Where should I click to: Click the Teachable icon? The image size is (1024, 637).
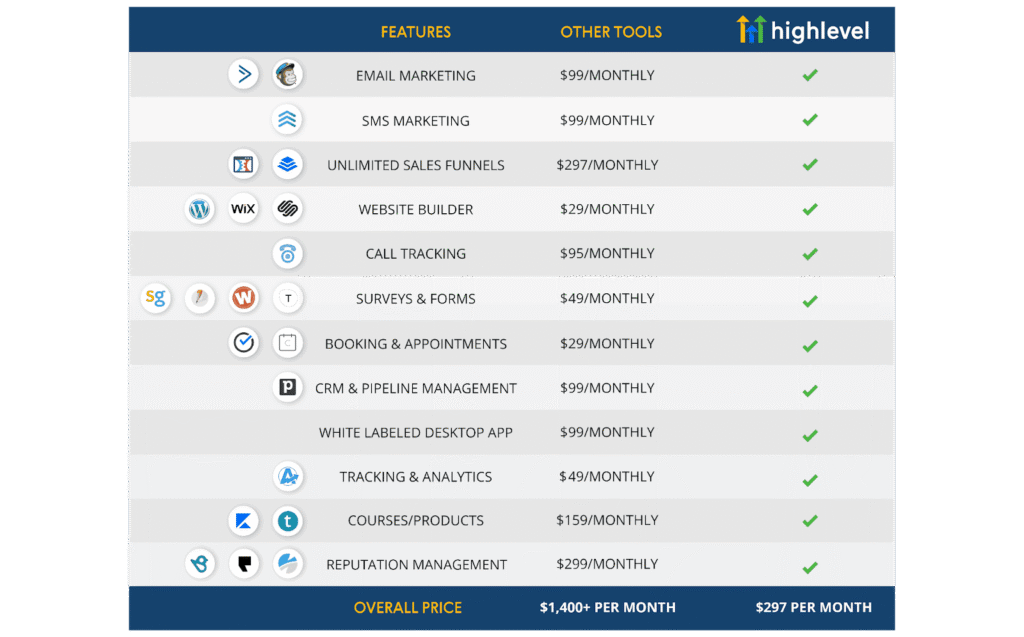coord(287,521)
